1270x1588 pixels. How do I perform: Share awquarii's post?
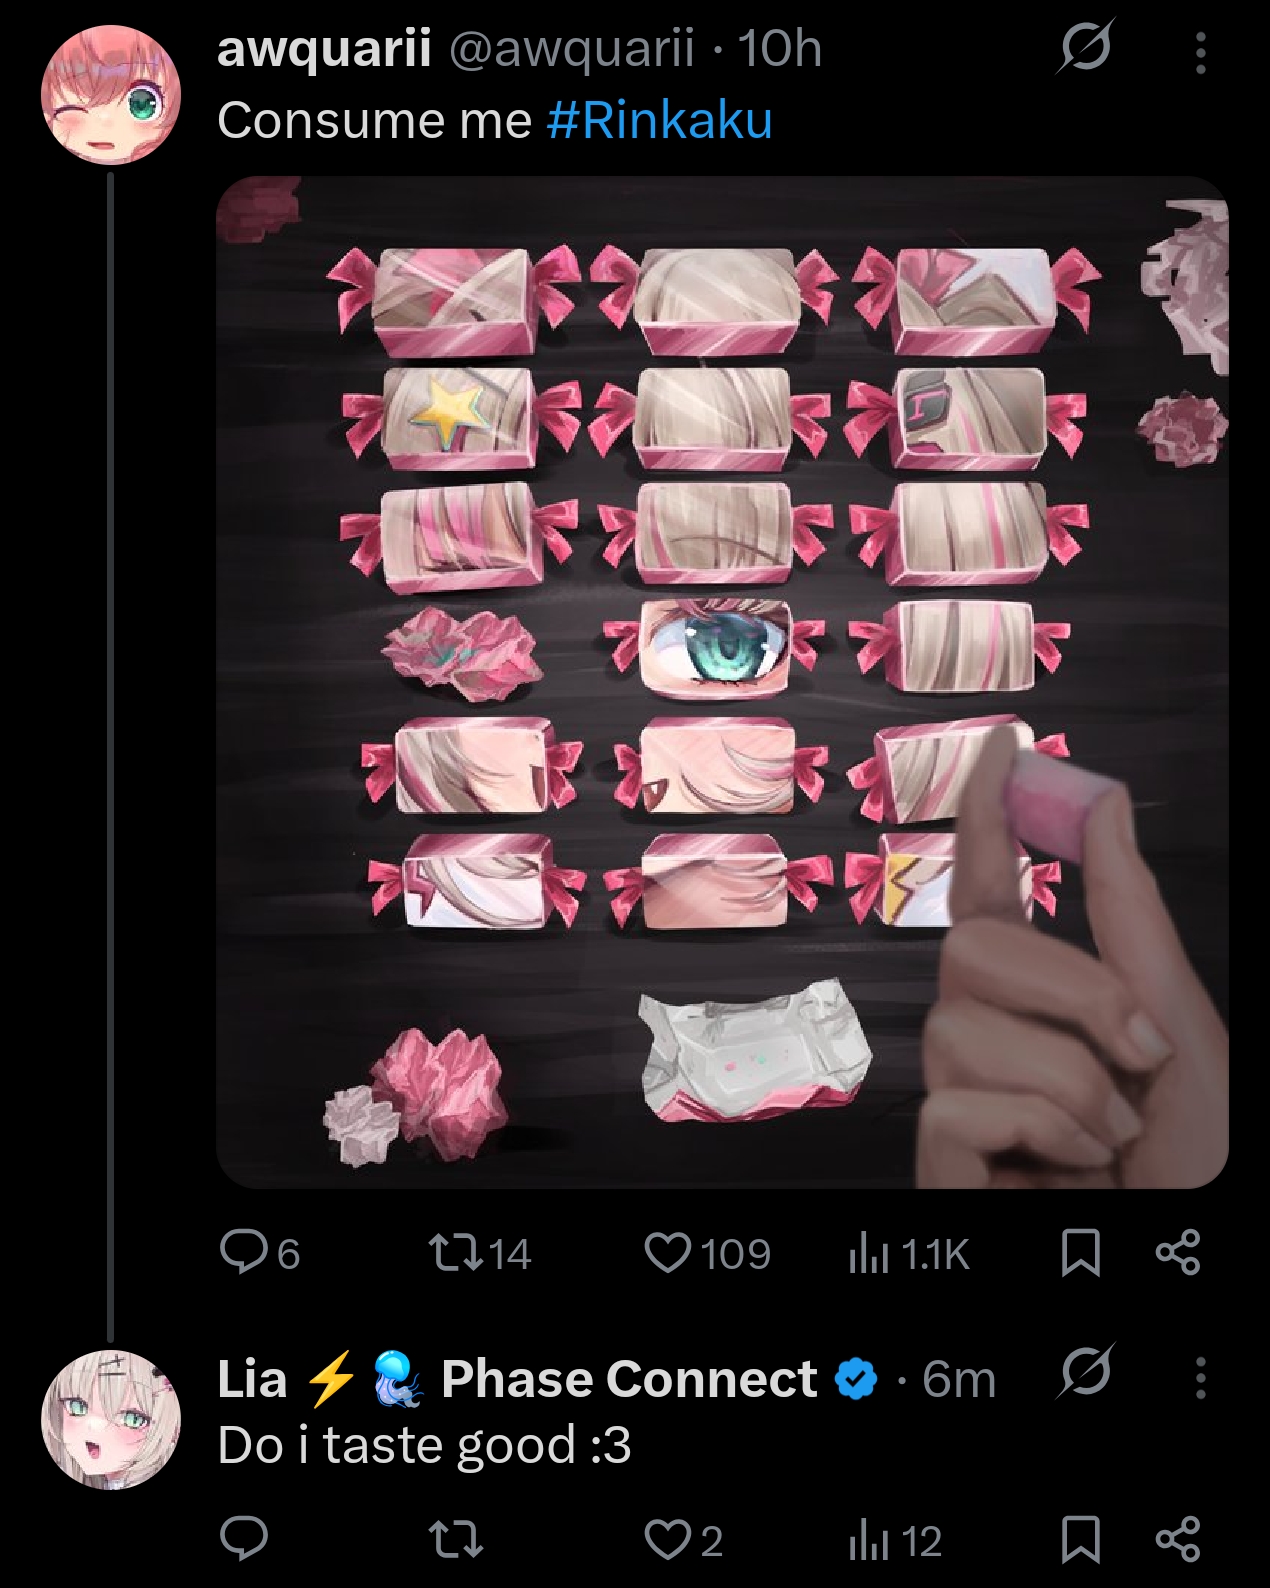click(x=1178, y=1253)
